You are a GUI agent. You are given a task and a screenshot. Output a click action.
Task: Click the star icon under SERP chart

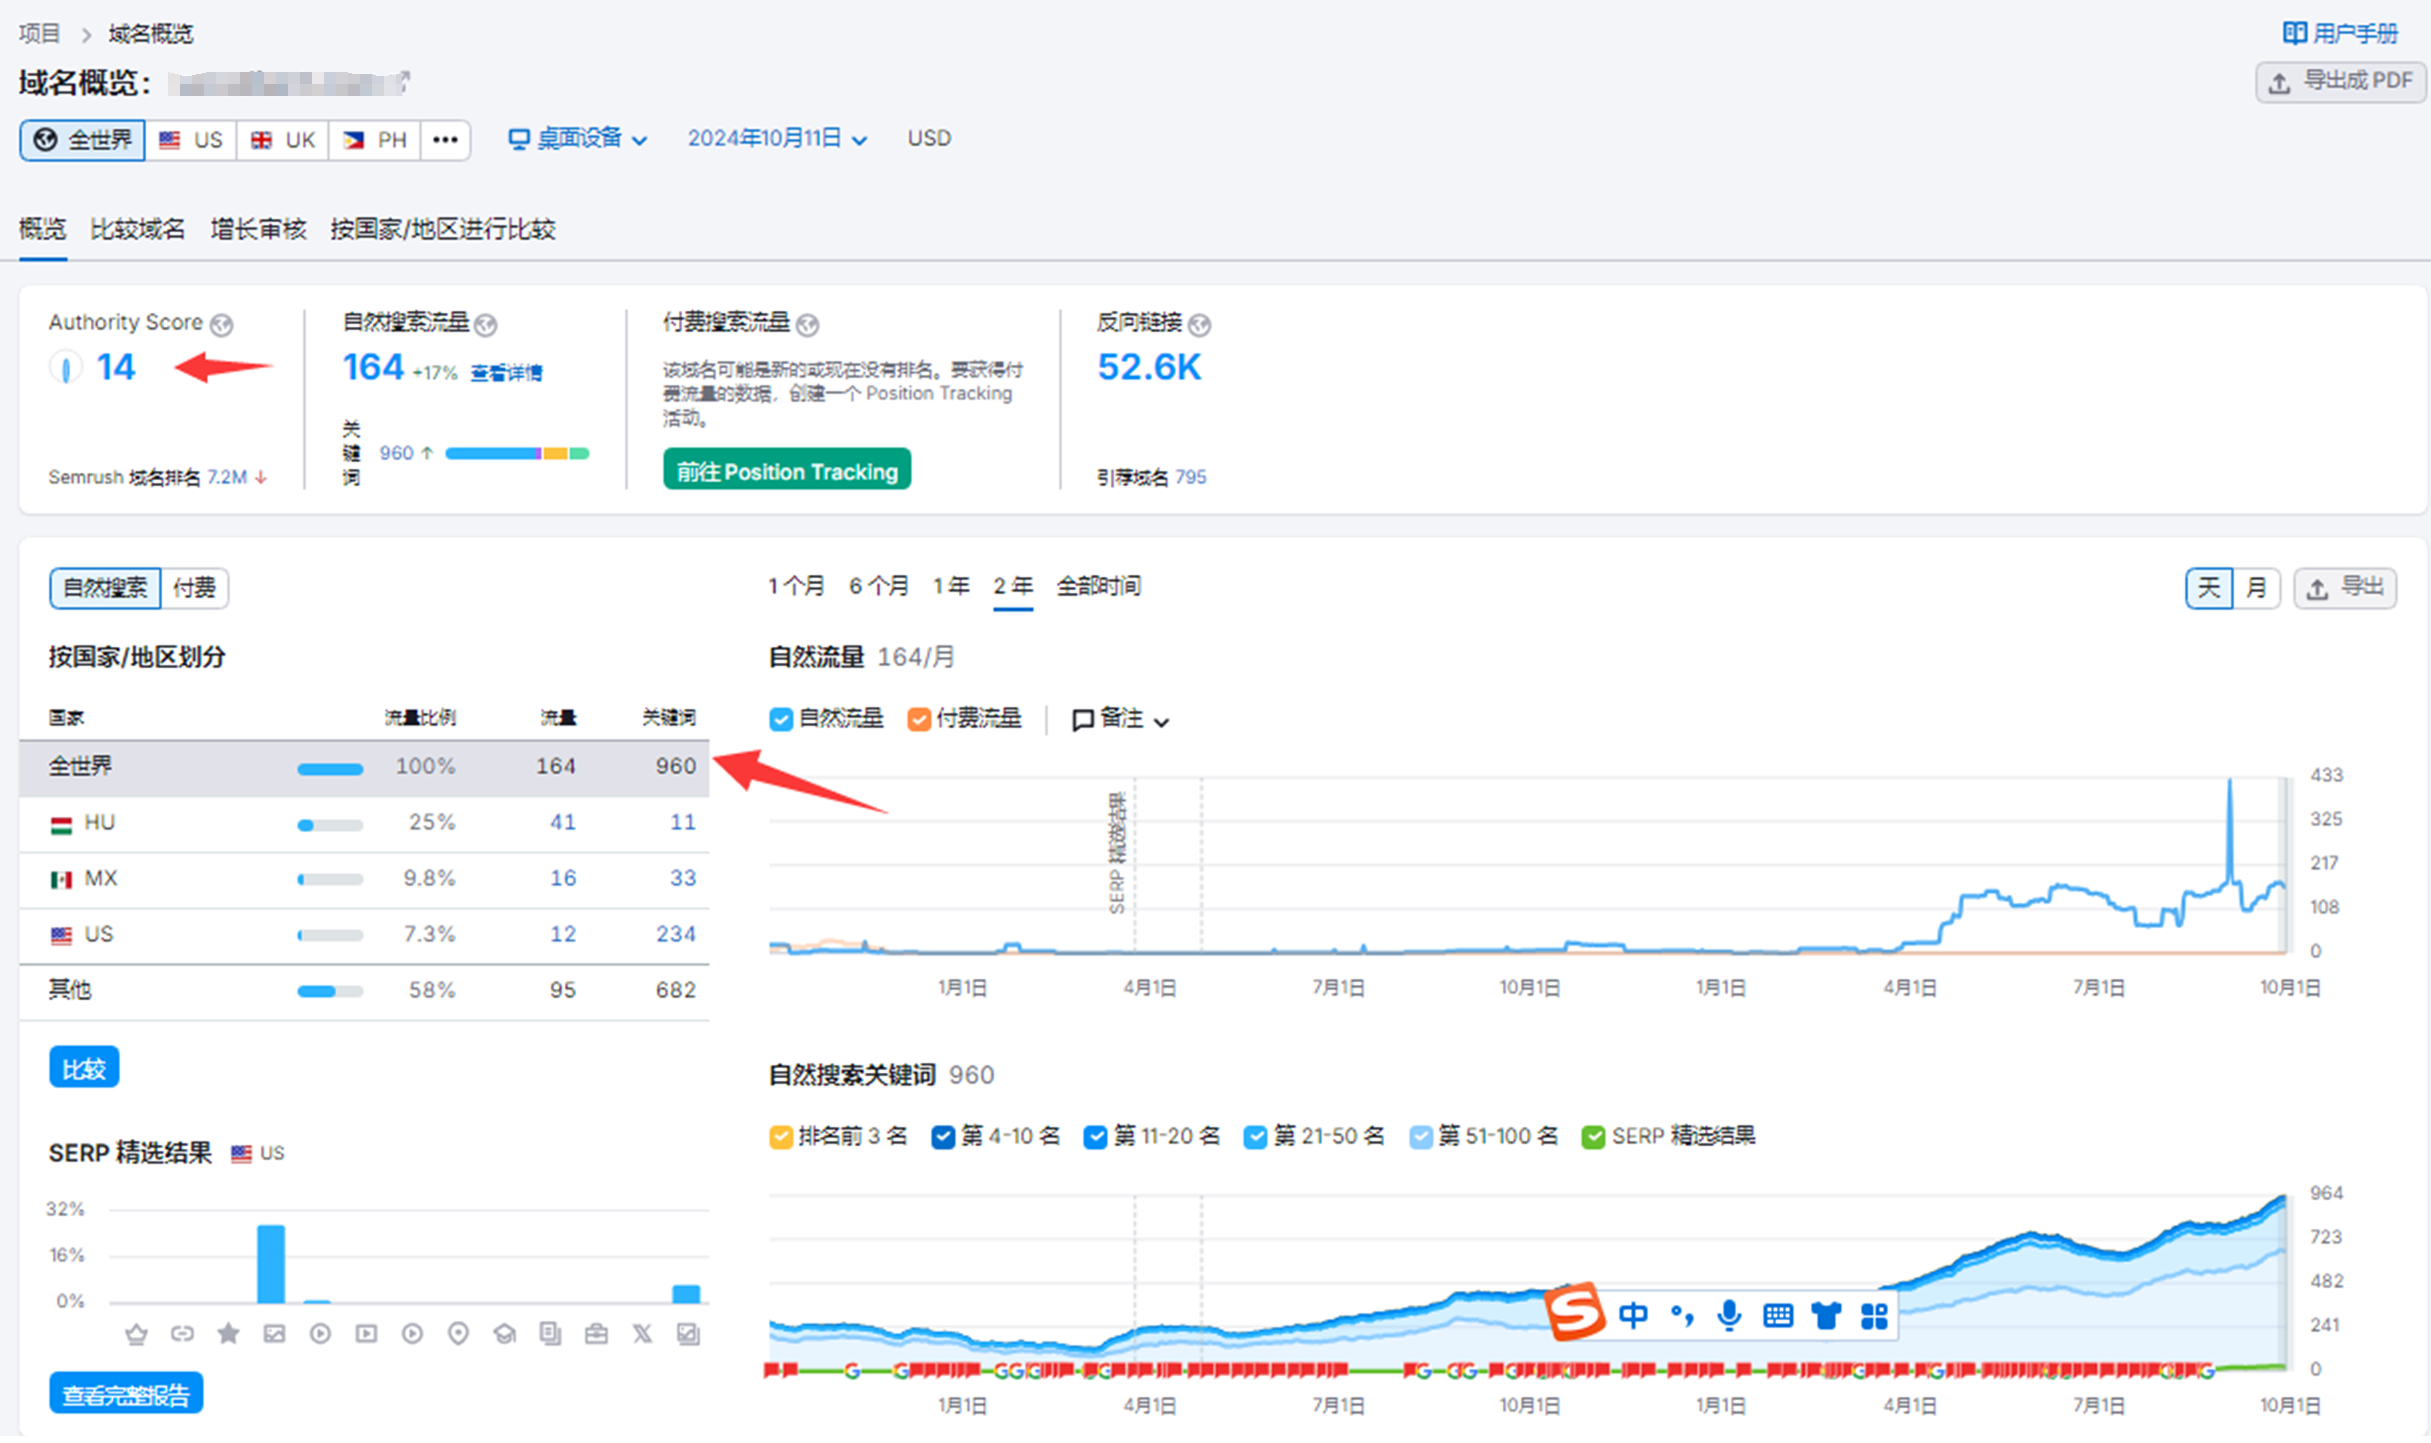coord(228,1333)
